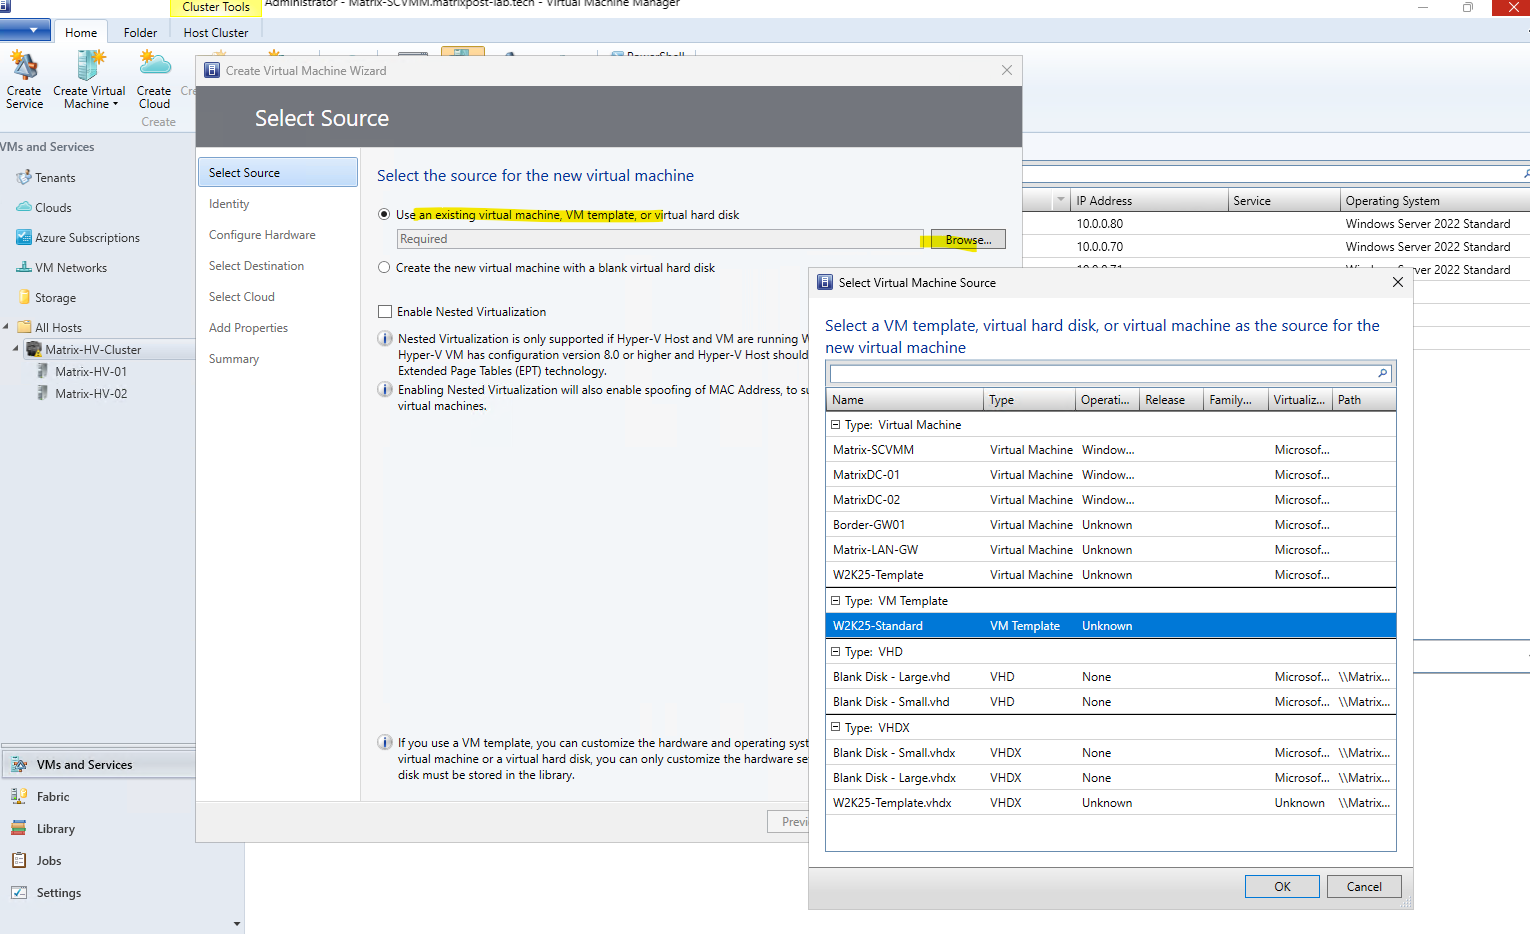Open the Library workspace icon

coord(19,829)
